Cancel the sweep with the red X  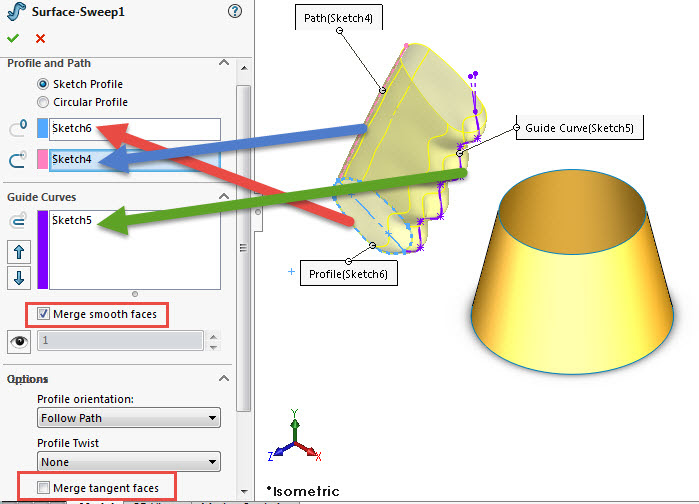40,38
